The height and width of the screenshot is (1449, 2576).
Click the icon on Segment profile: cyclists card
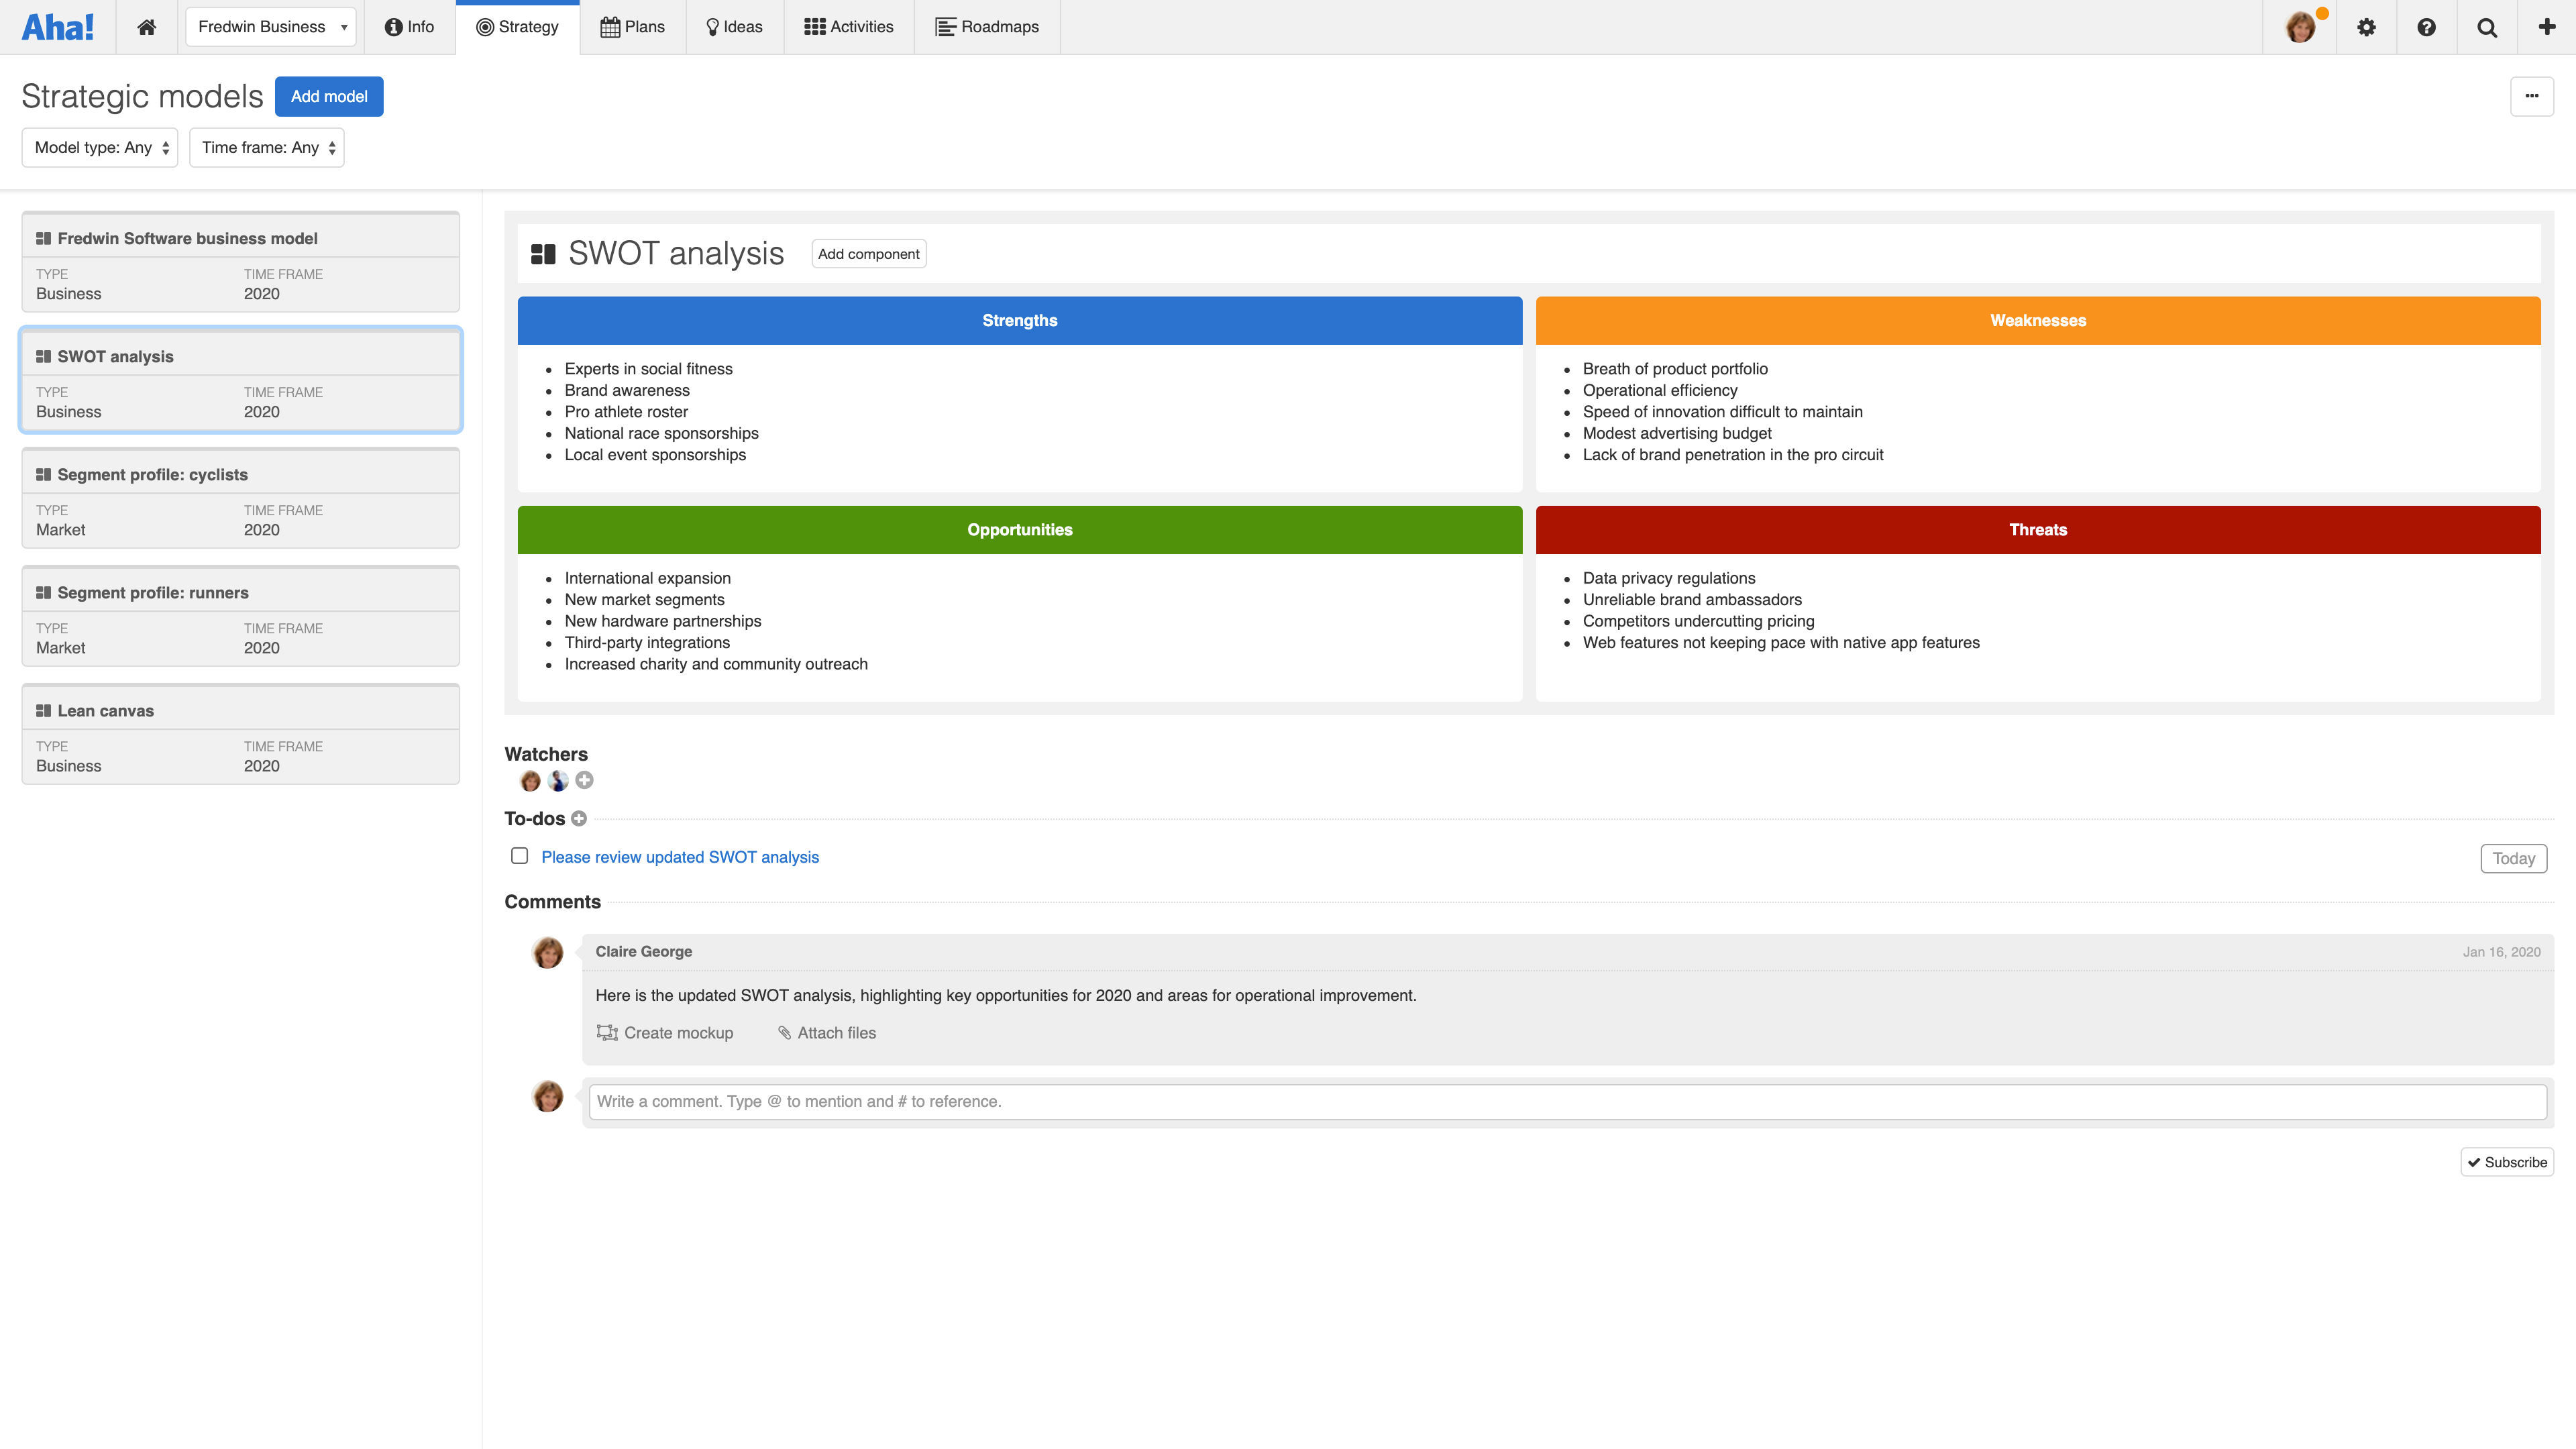(43, 474)
